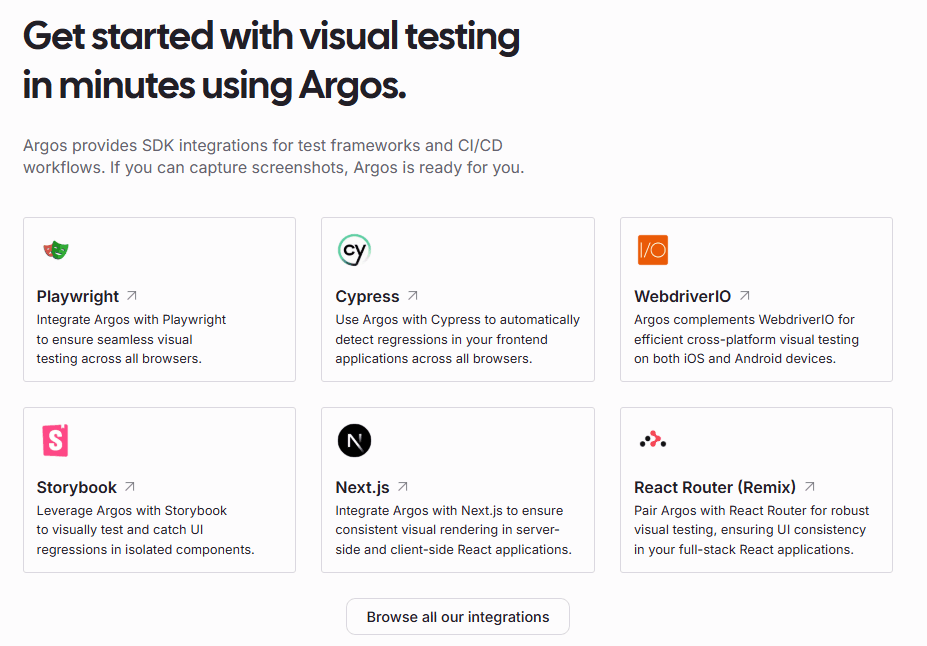Image resolution: width=927 pixels, height=646 pixels.
Task: Open the Next.js integration link title
Action: tap(362, 487)
